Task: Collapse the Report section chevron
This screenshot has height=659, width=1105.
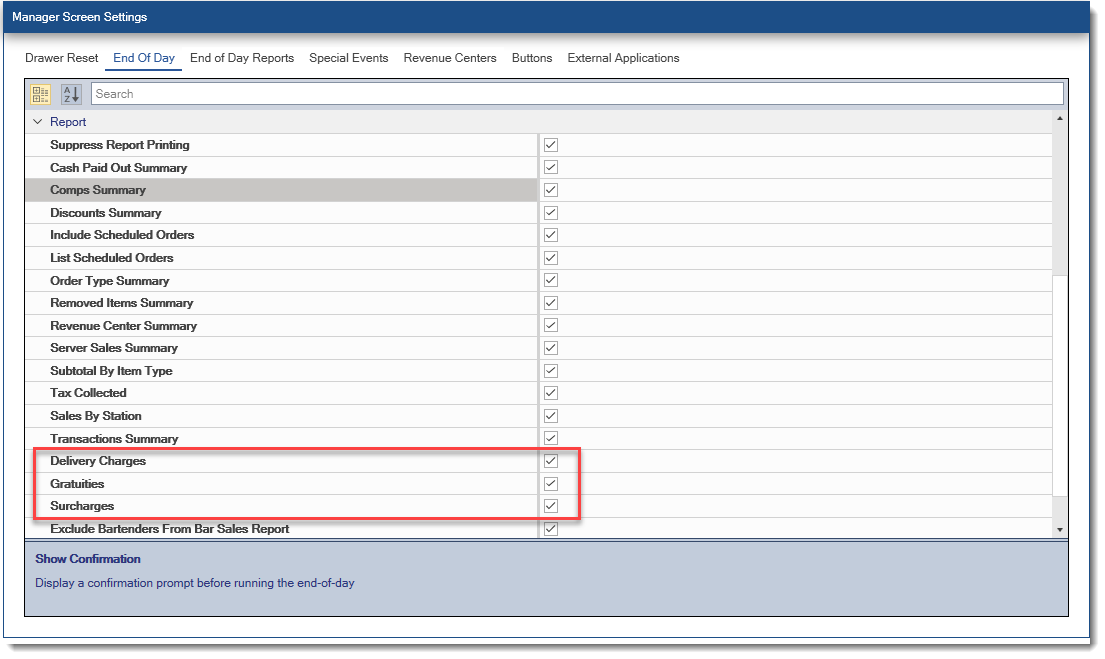Action: coord(38,122)
